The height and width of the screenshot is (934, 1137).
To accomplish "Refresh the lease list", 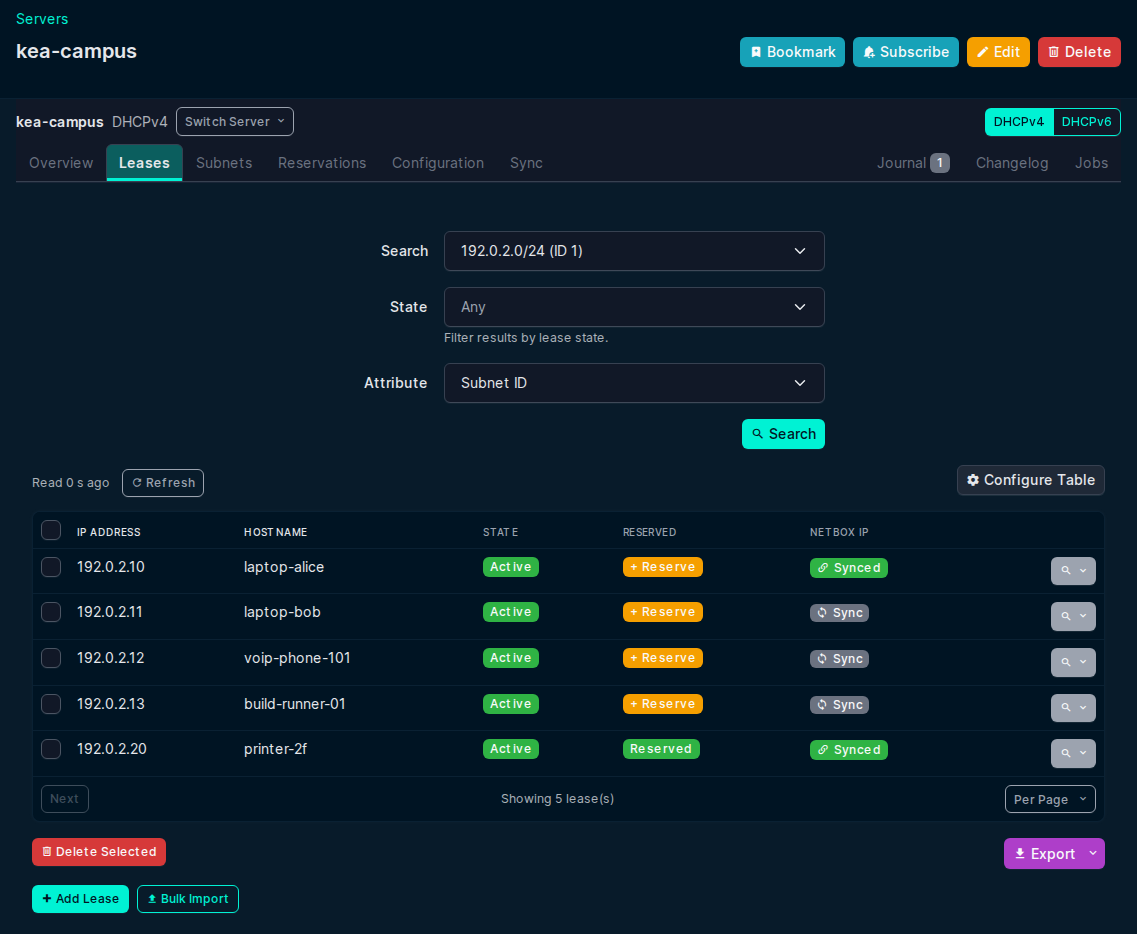I will click(x=163, y=483).
